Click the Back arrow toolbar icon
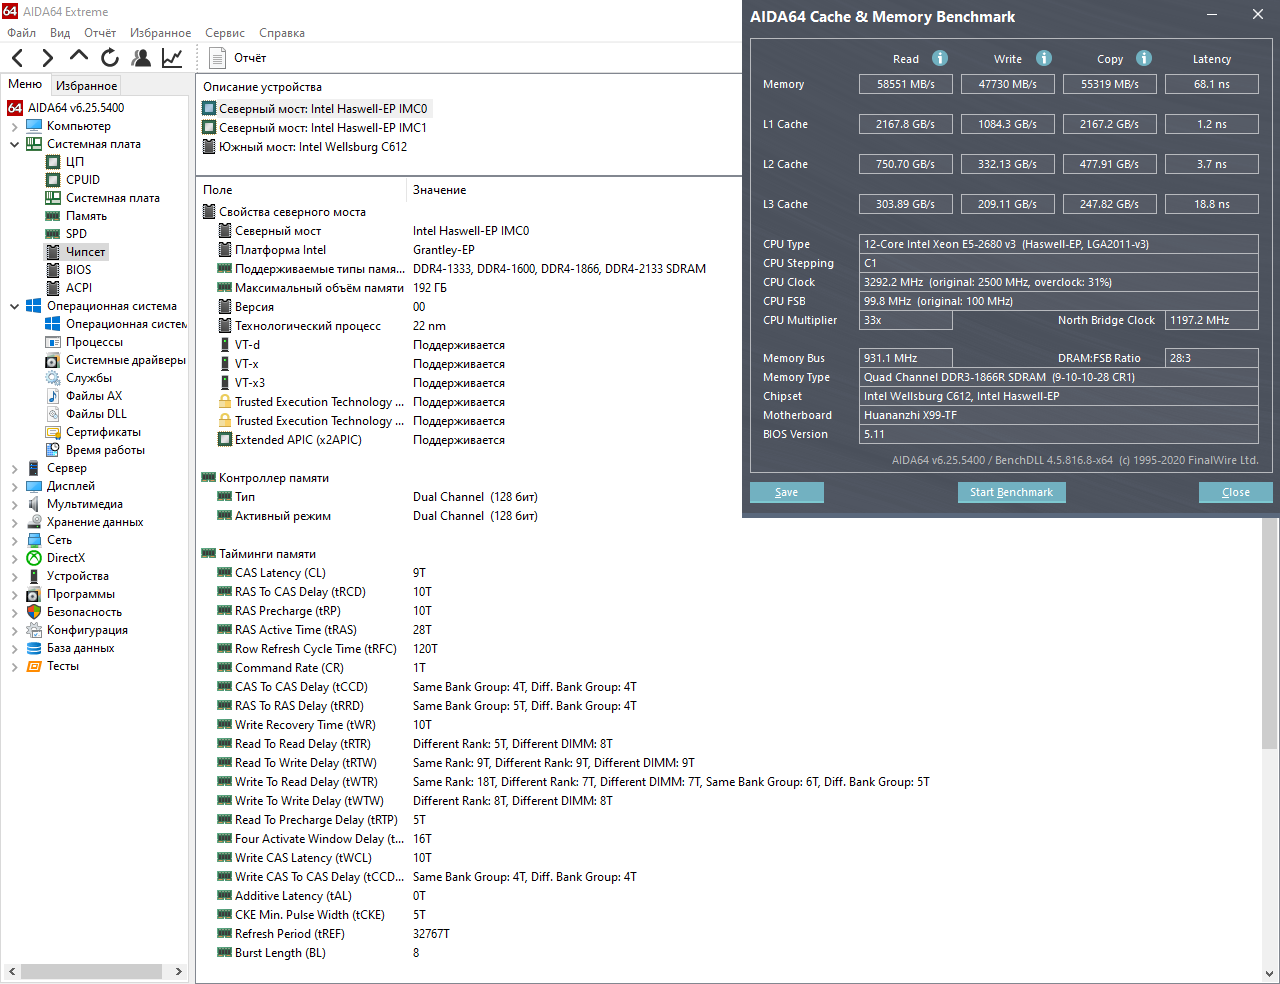 click(17, 58)
